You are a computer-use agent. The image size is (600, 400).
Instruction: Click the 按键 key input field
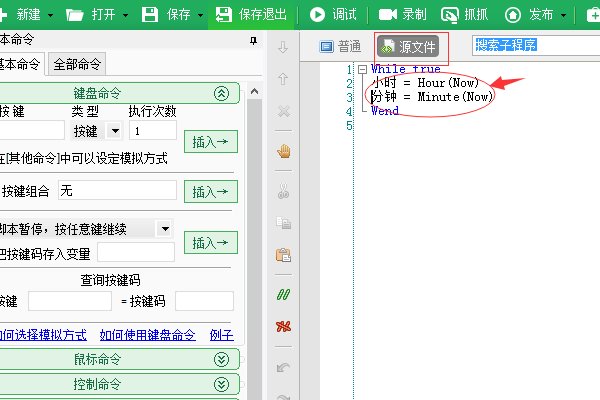[x=32, y=130]
